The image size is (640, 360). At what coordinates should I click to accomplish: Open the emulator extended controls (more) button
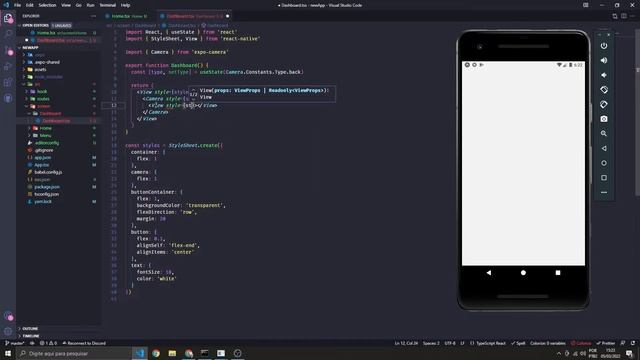point(604,192)
